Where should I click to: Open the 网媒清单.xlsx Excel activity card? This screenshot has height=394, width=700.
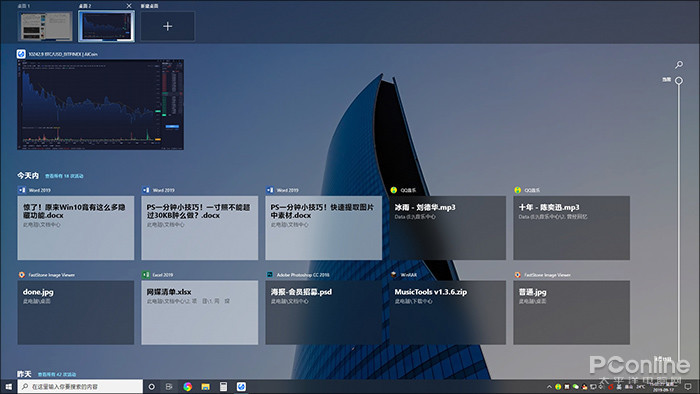(200, 312)
